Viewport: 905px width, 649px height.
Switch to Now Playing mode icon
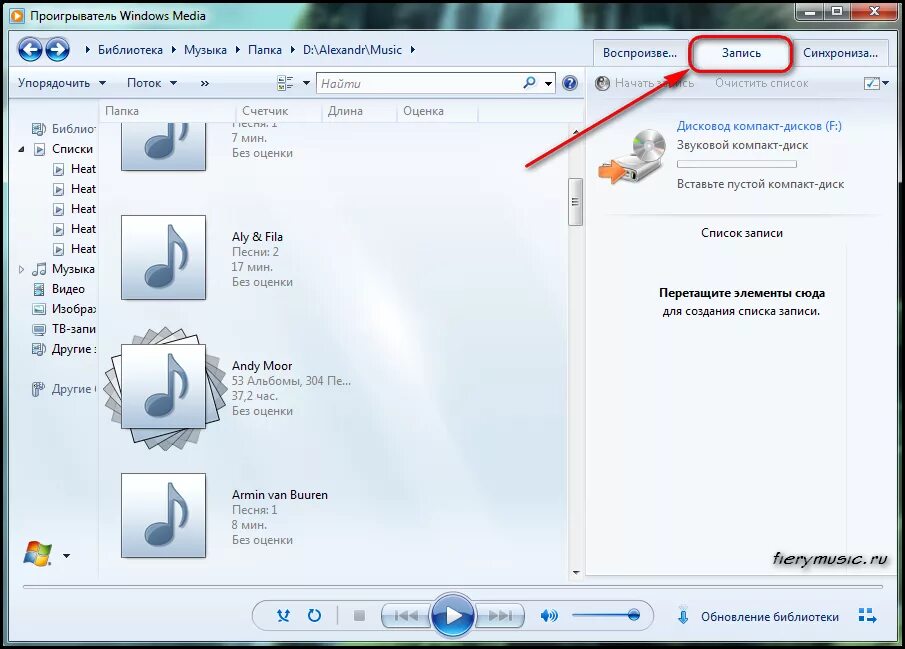coord(867,616)
